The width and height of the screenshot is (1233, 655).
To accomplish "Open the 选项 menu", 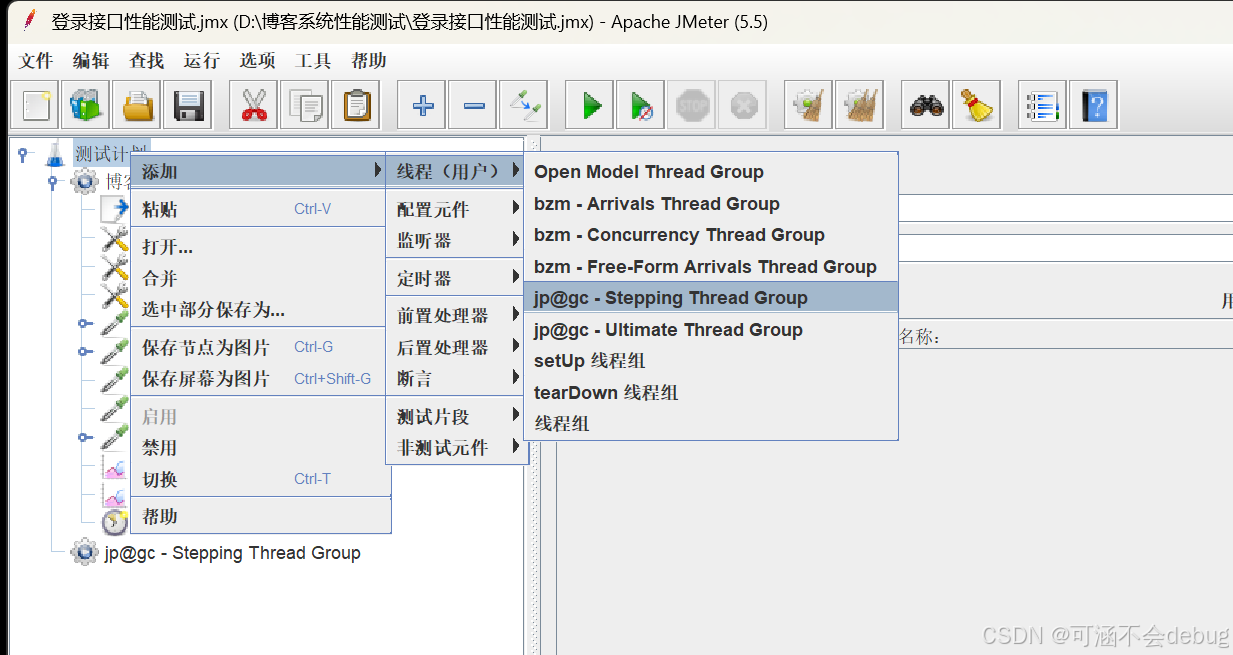I will pyautogui.click(x=257, y=61).
